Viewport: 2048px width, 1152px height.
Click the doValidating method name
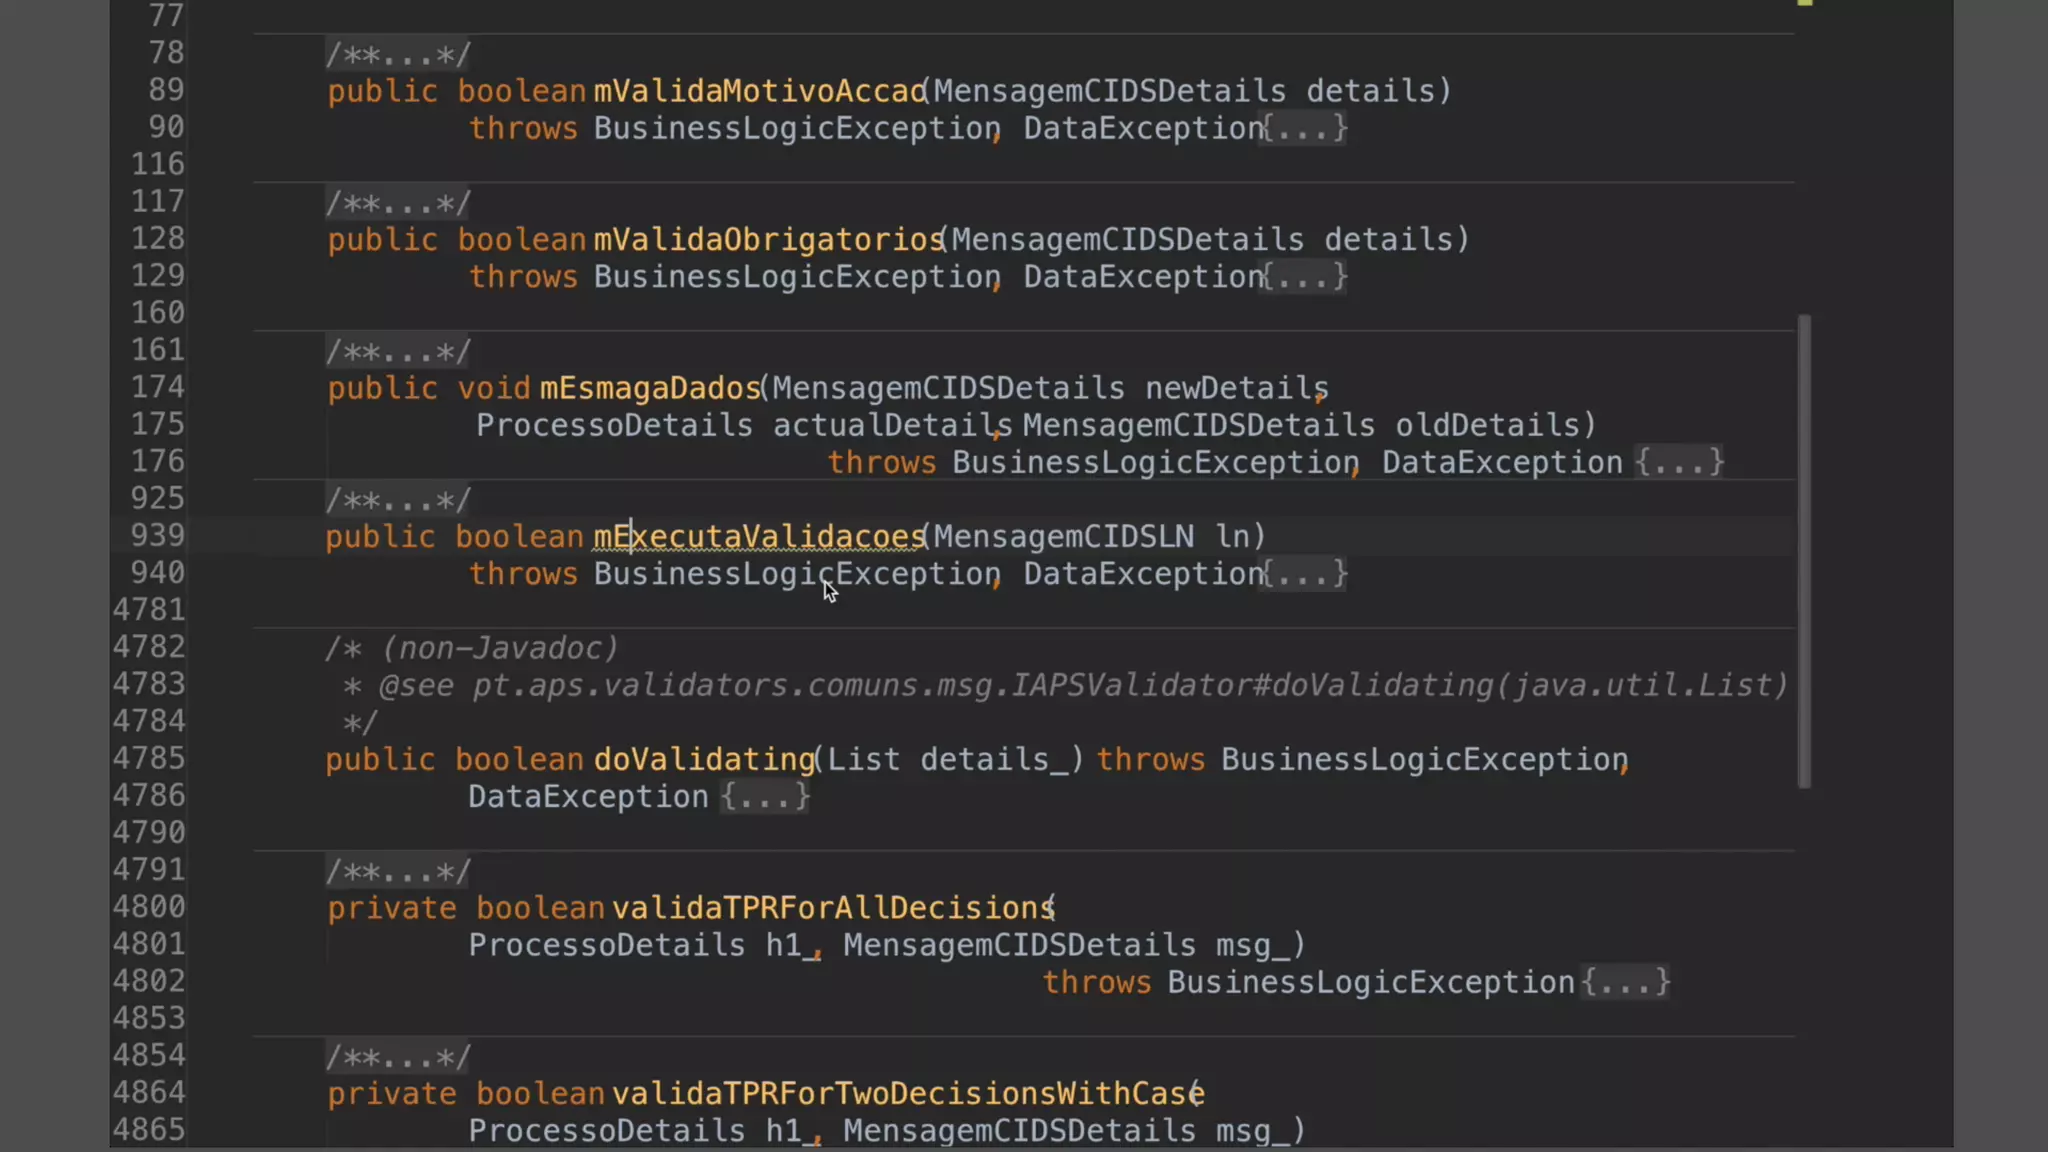tap(704, 759)
